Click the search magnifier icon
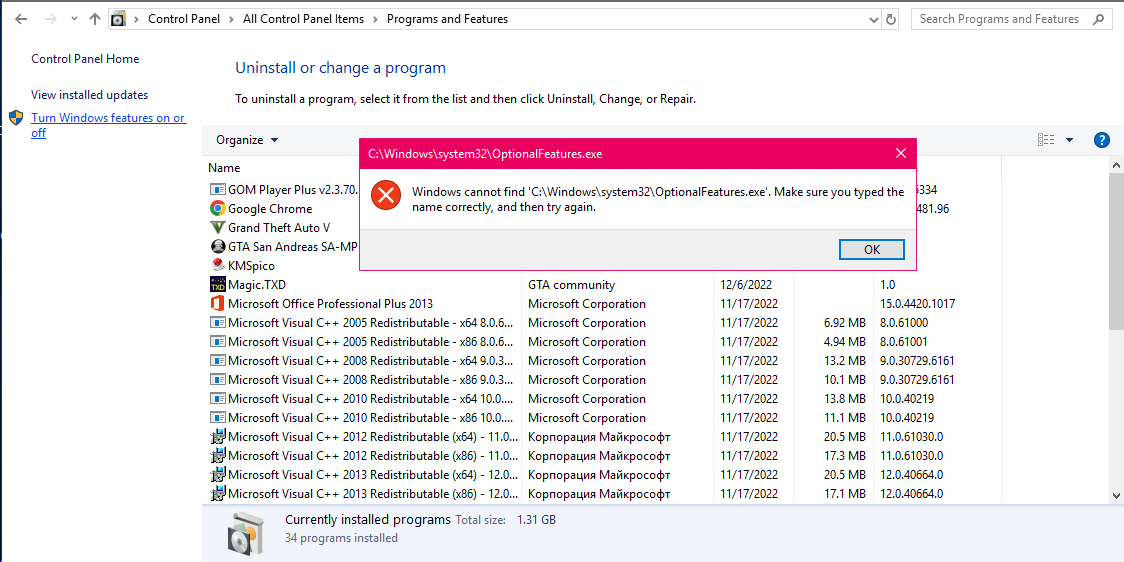This screenshot has height=562, width=1124. [1098, 19]
